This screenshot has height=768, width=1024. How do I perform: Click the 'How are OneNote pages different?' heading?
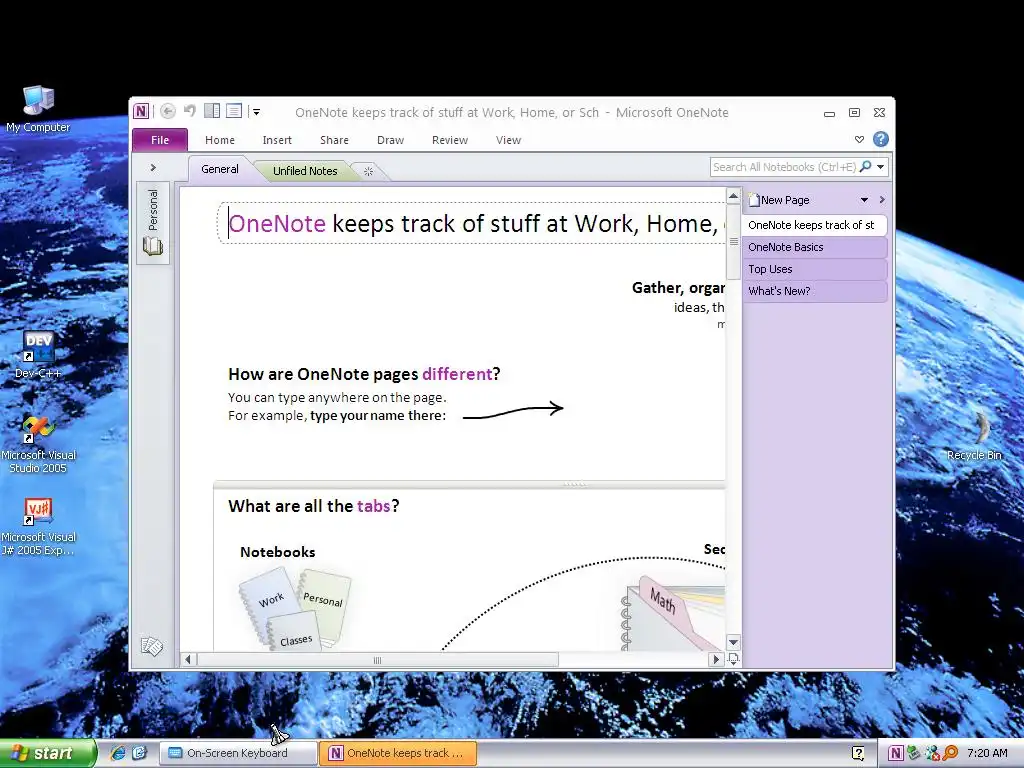tap(364, 374)
